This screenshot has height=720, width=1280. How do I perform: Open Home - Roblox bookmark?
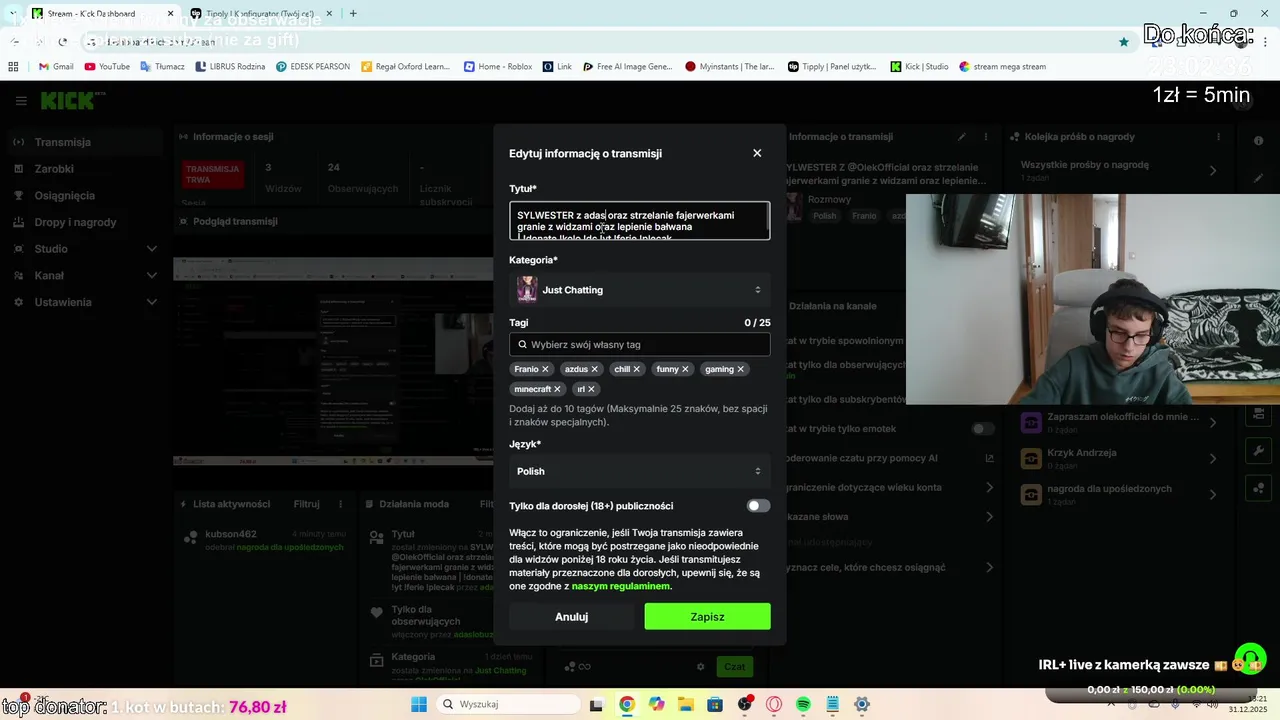(x=497, y=66)
